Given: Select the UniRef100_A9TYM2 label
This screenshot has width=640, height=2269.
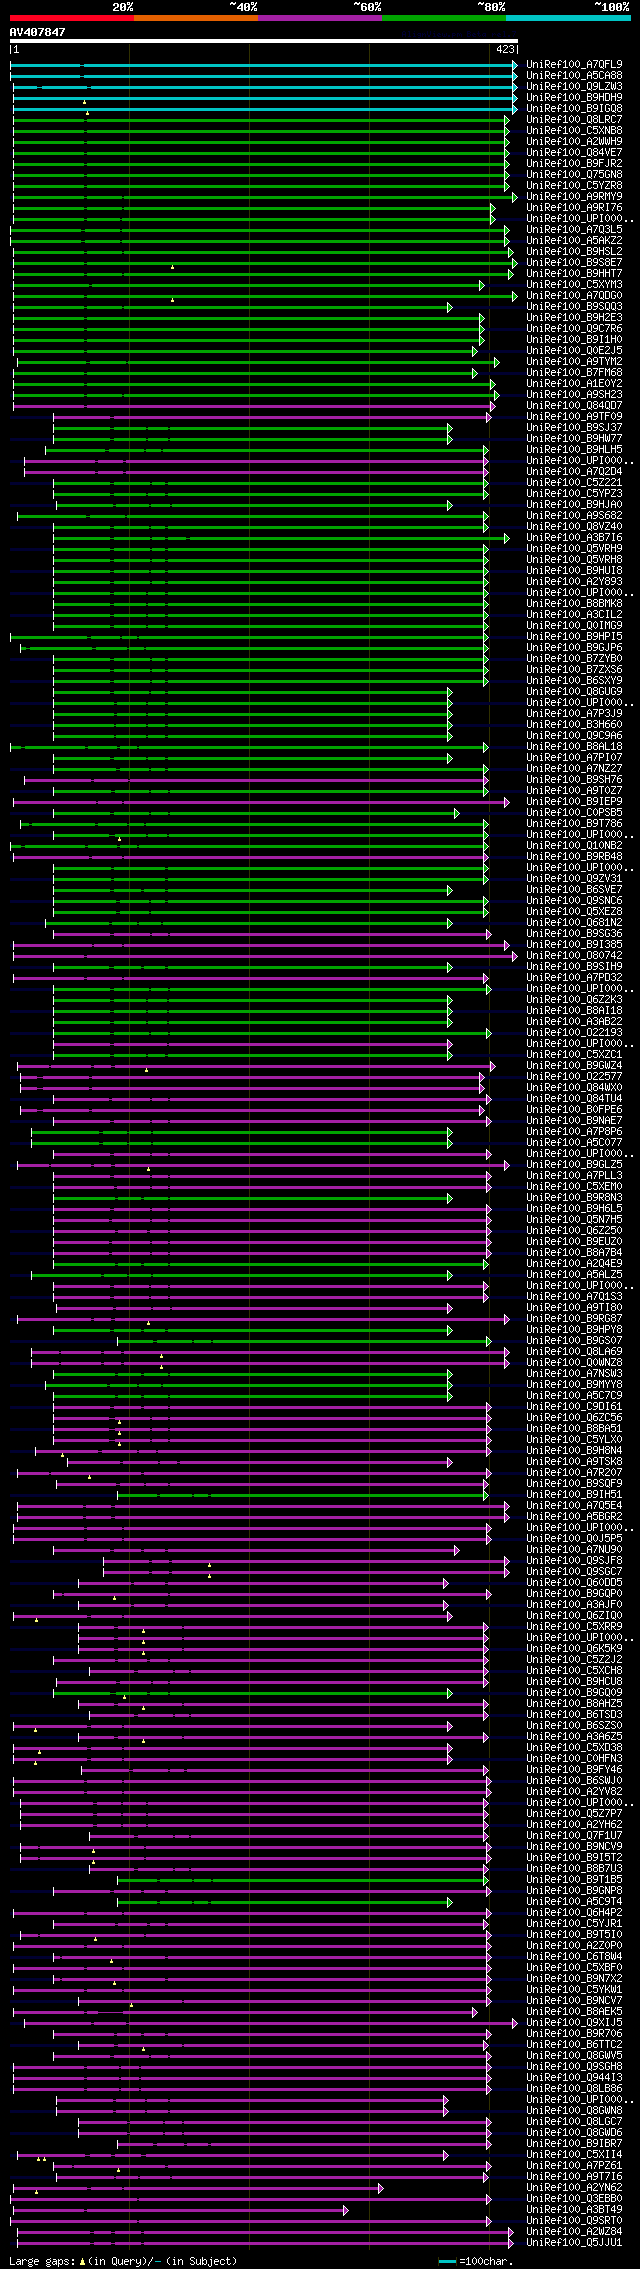Looking at the screenshot, I should point(574,361).
